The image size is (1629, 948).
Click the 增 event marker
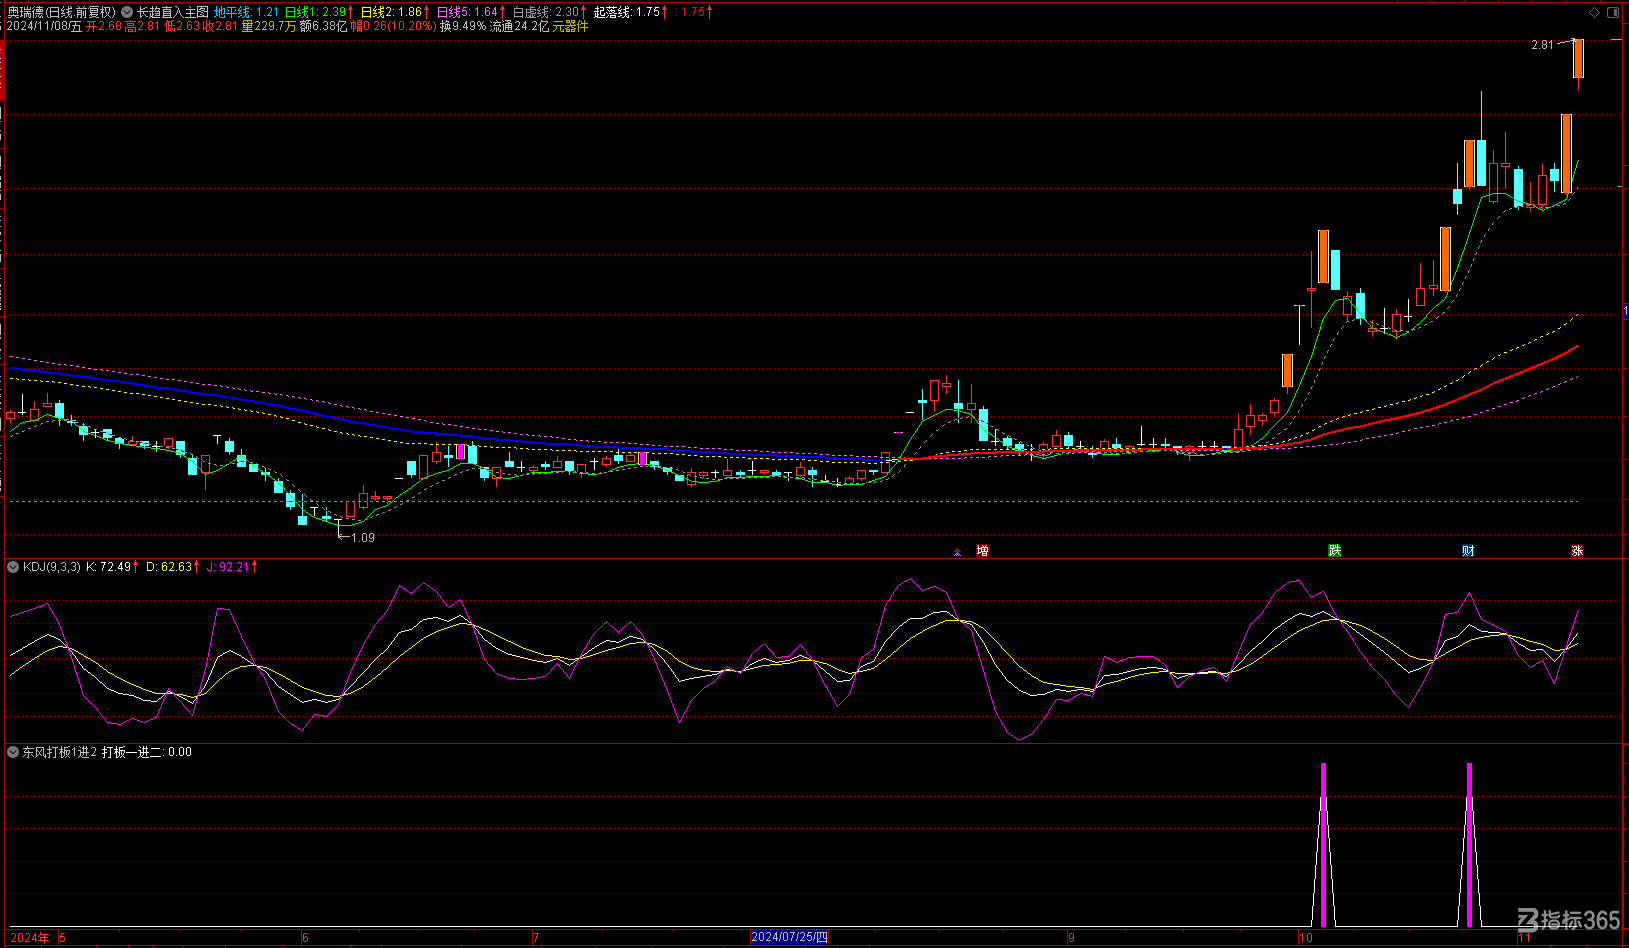[x=983, y=551]
